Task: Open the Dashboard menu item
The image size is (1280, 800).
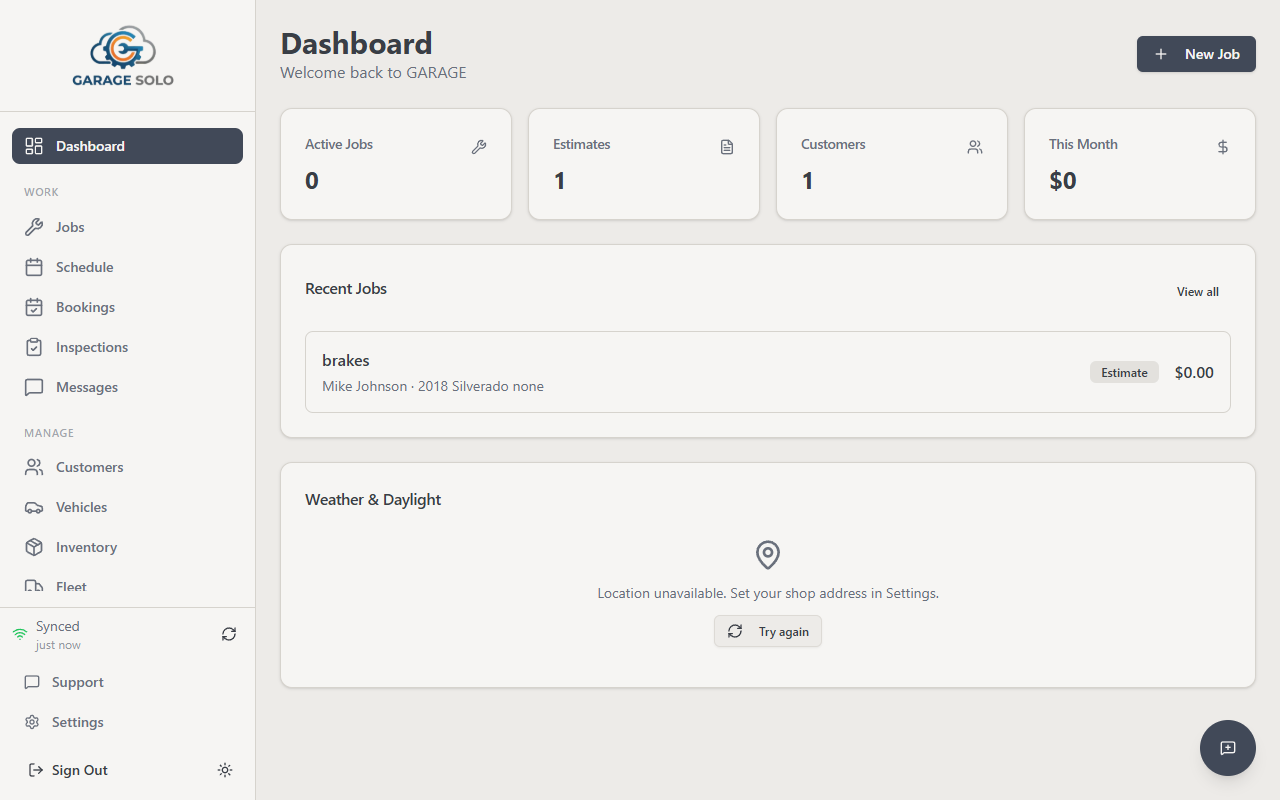Action: pyautogui.click(x=127, y=146)
